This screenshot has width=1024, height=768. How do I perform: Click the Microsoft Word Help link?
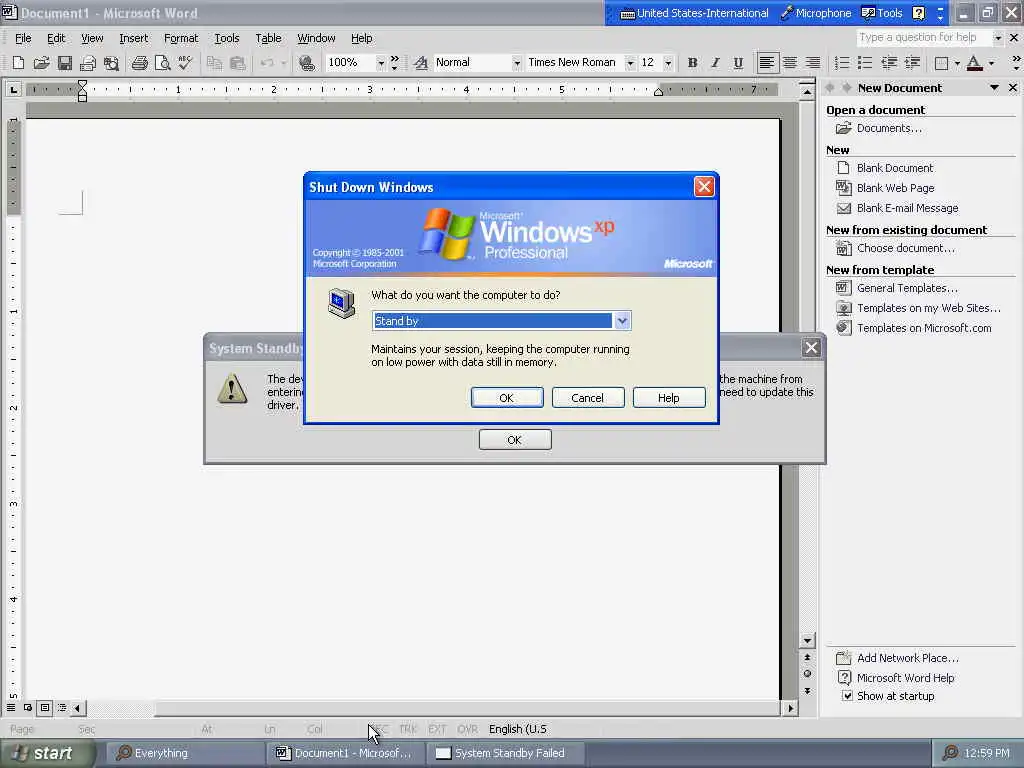click(x=905, y=678)
